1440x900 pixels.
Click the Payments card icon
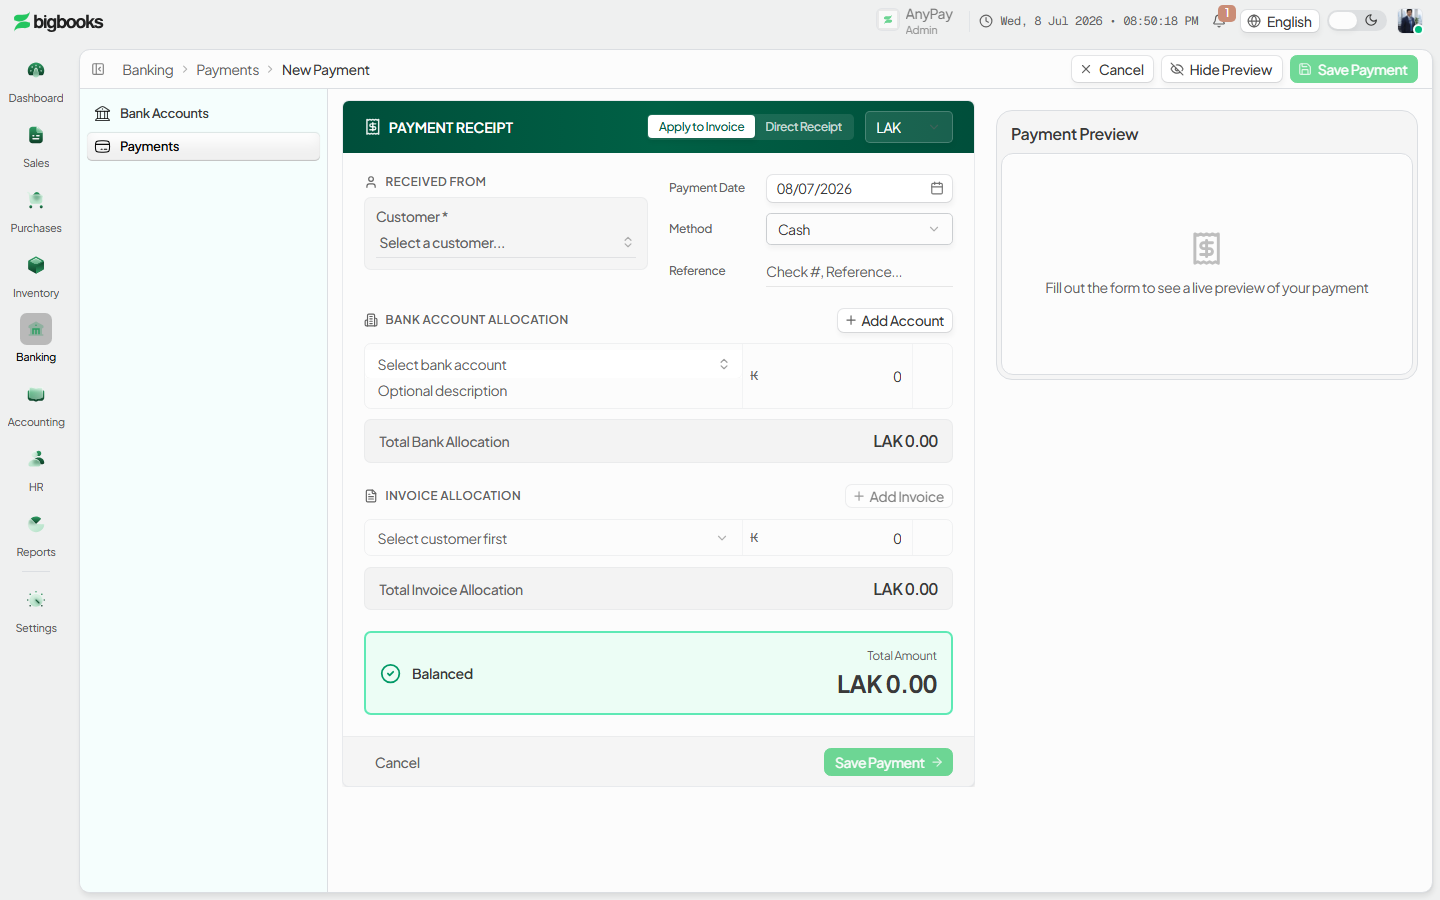click(102, 146)
